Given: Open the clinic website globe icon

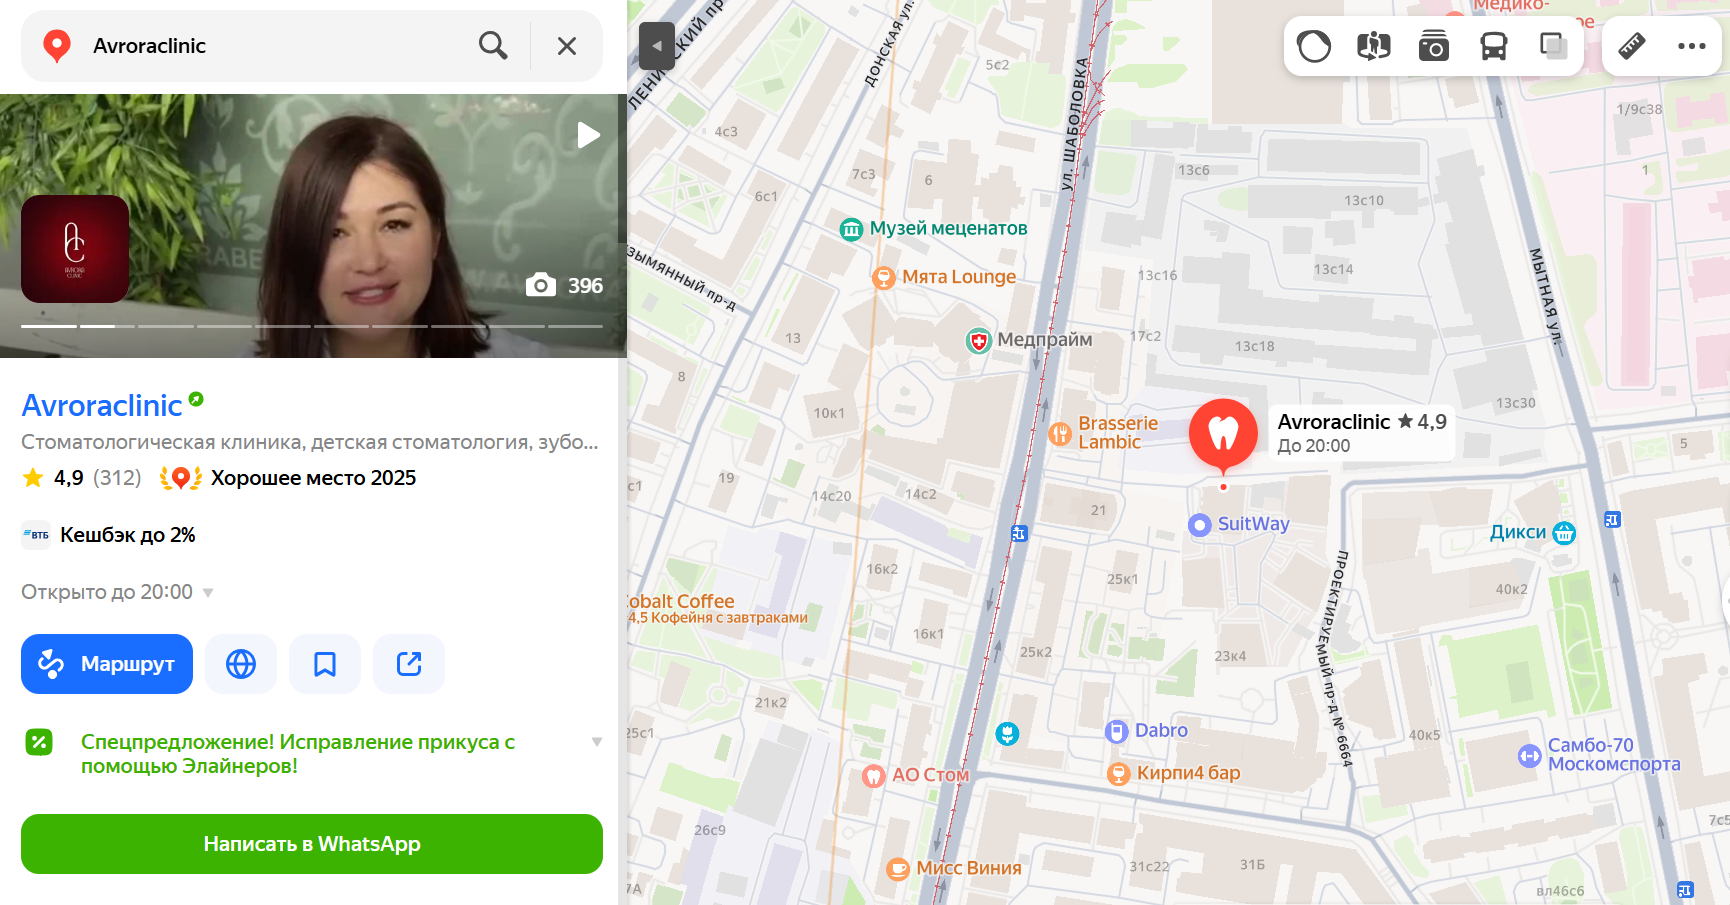Looking at the screenshot, I should coord(241,664).
